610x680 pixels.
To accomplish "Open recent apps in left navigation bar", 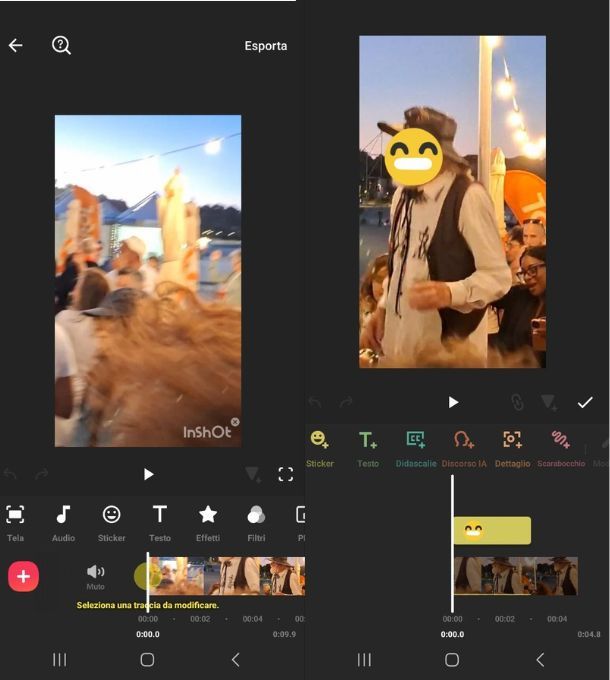I will tap(60, 660).
